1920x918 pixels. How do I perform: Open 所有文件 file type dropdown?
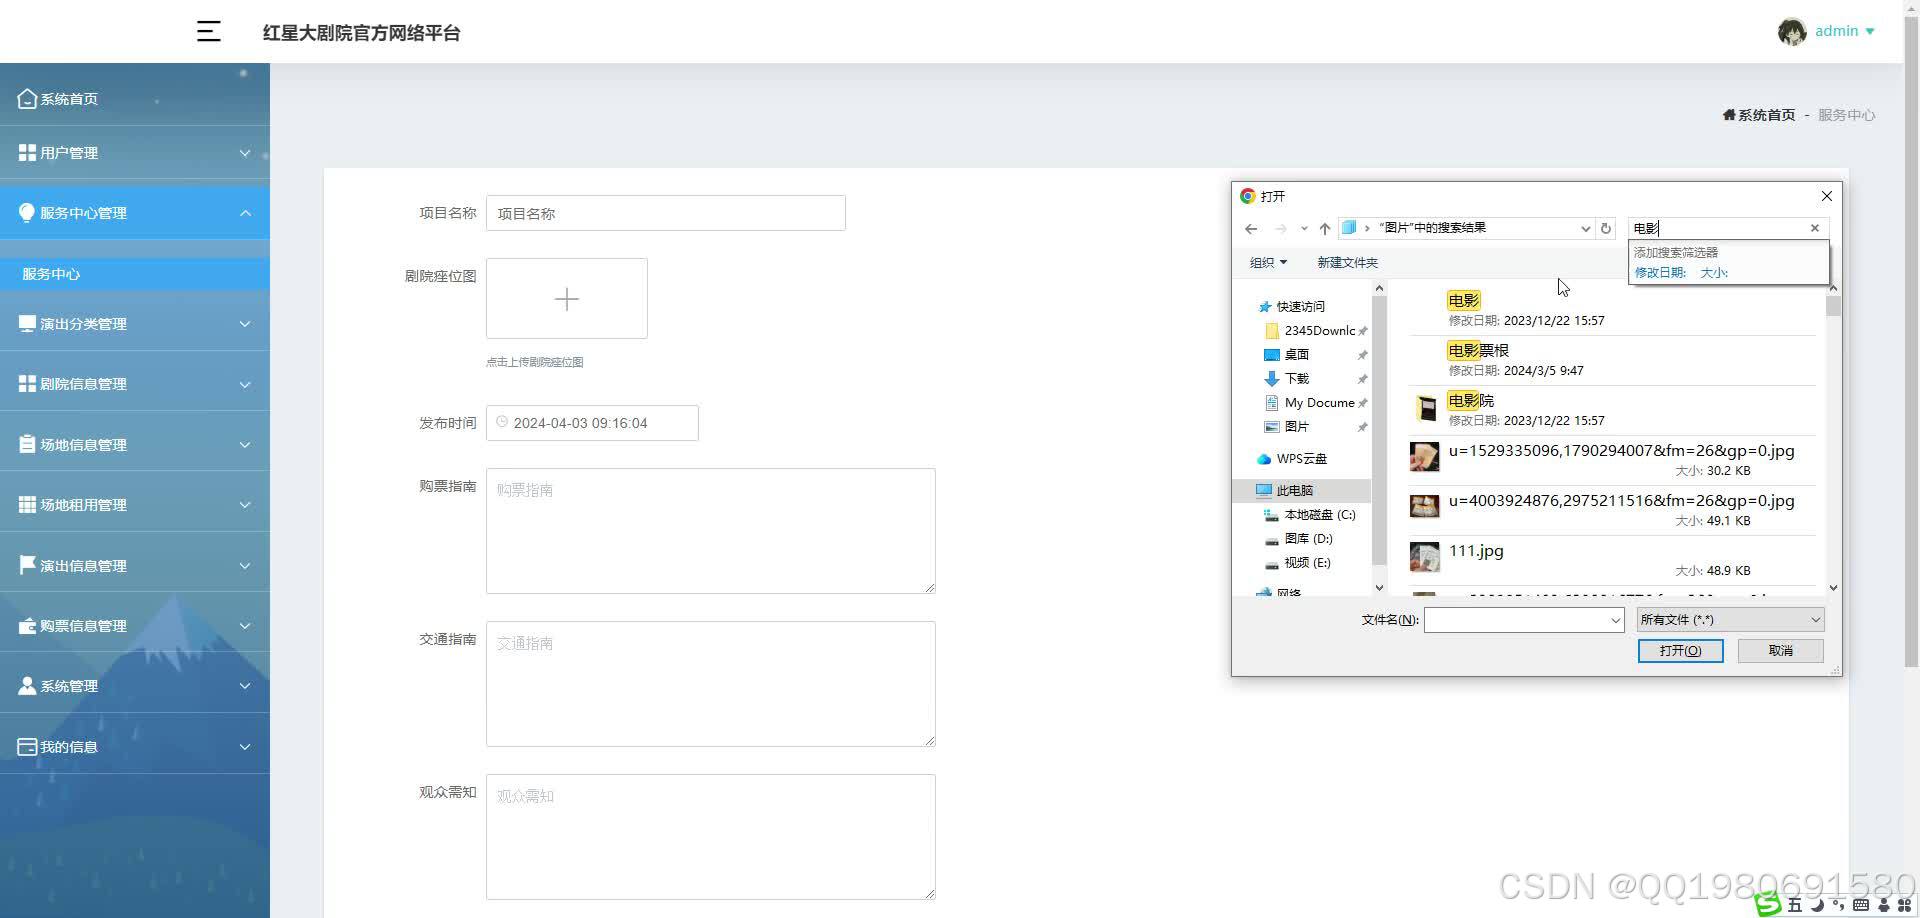[x=1730, y=620]
